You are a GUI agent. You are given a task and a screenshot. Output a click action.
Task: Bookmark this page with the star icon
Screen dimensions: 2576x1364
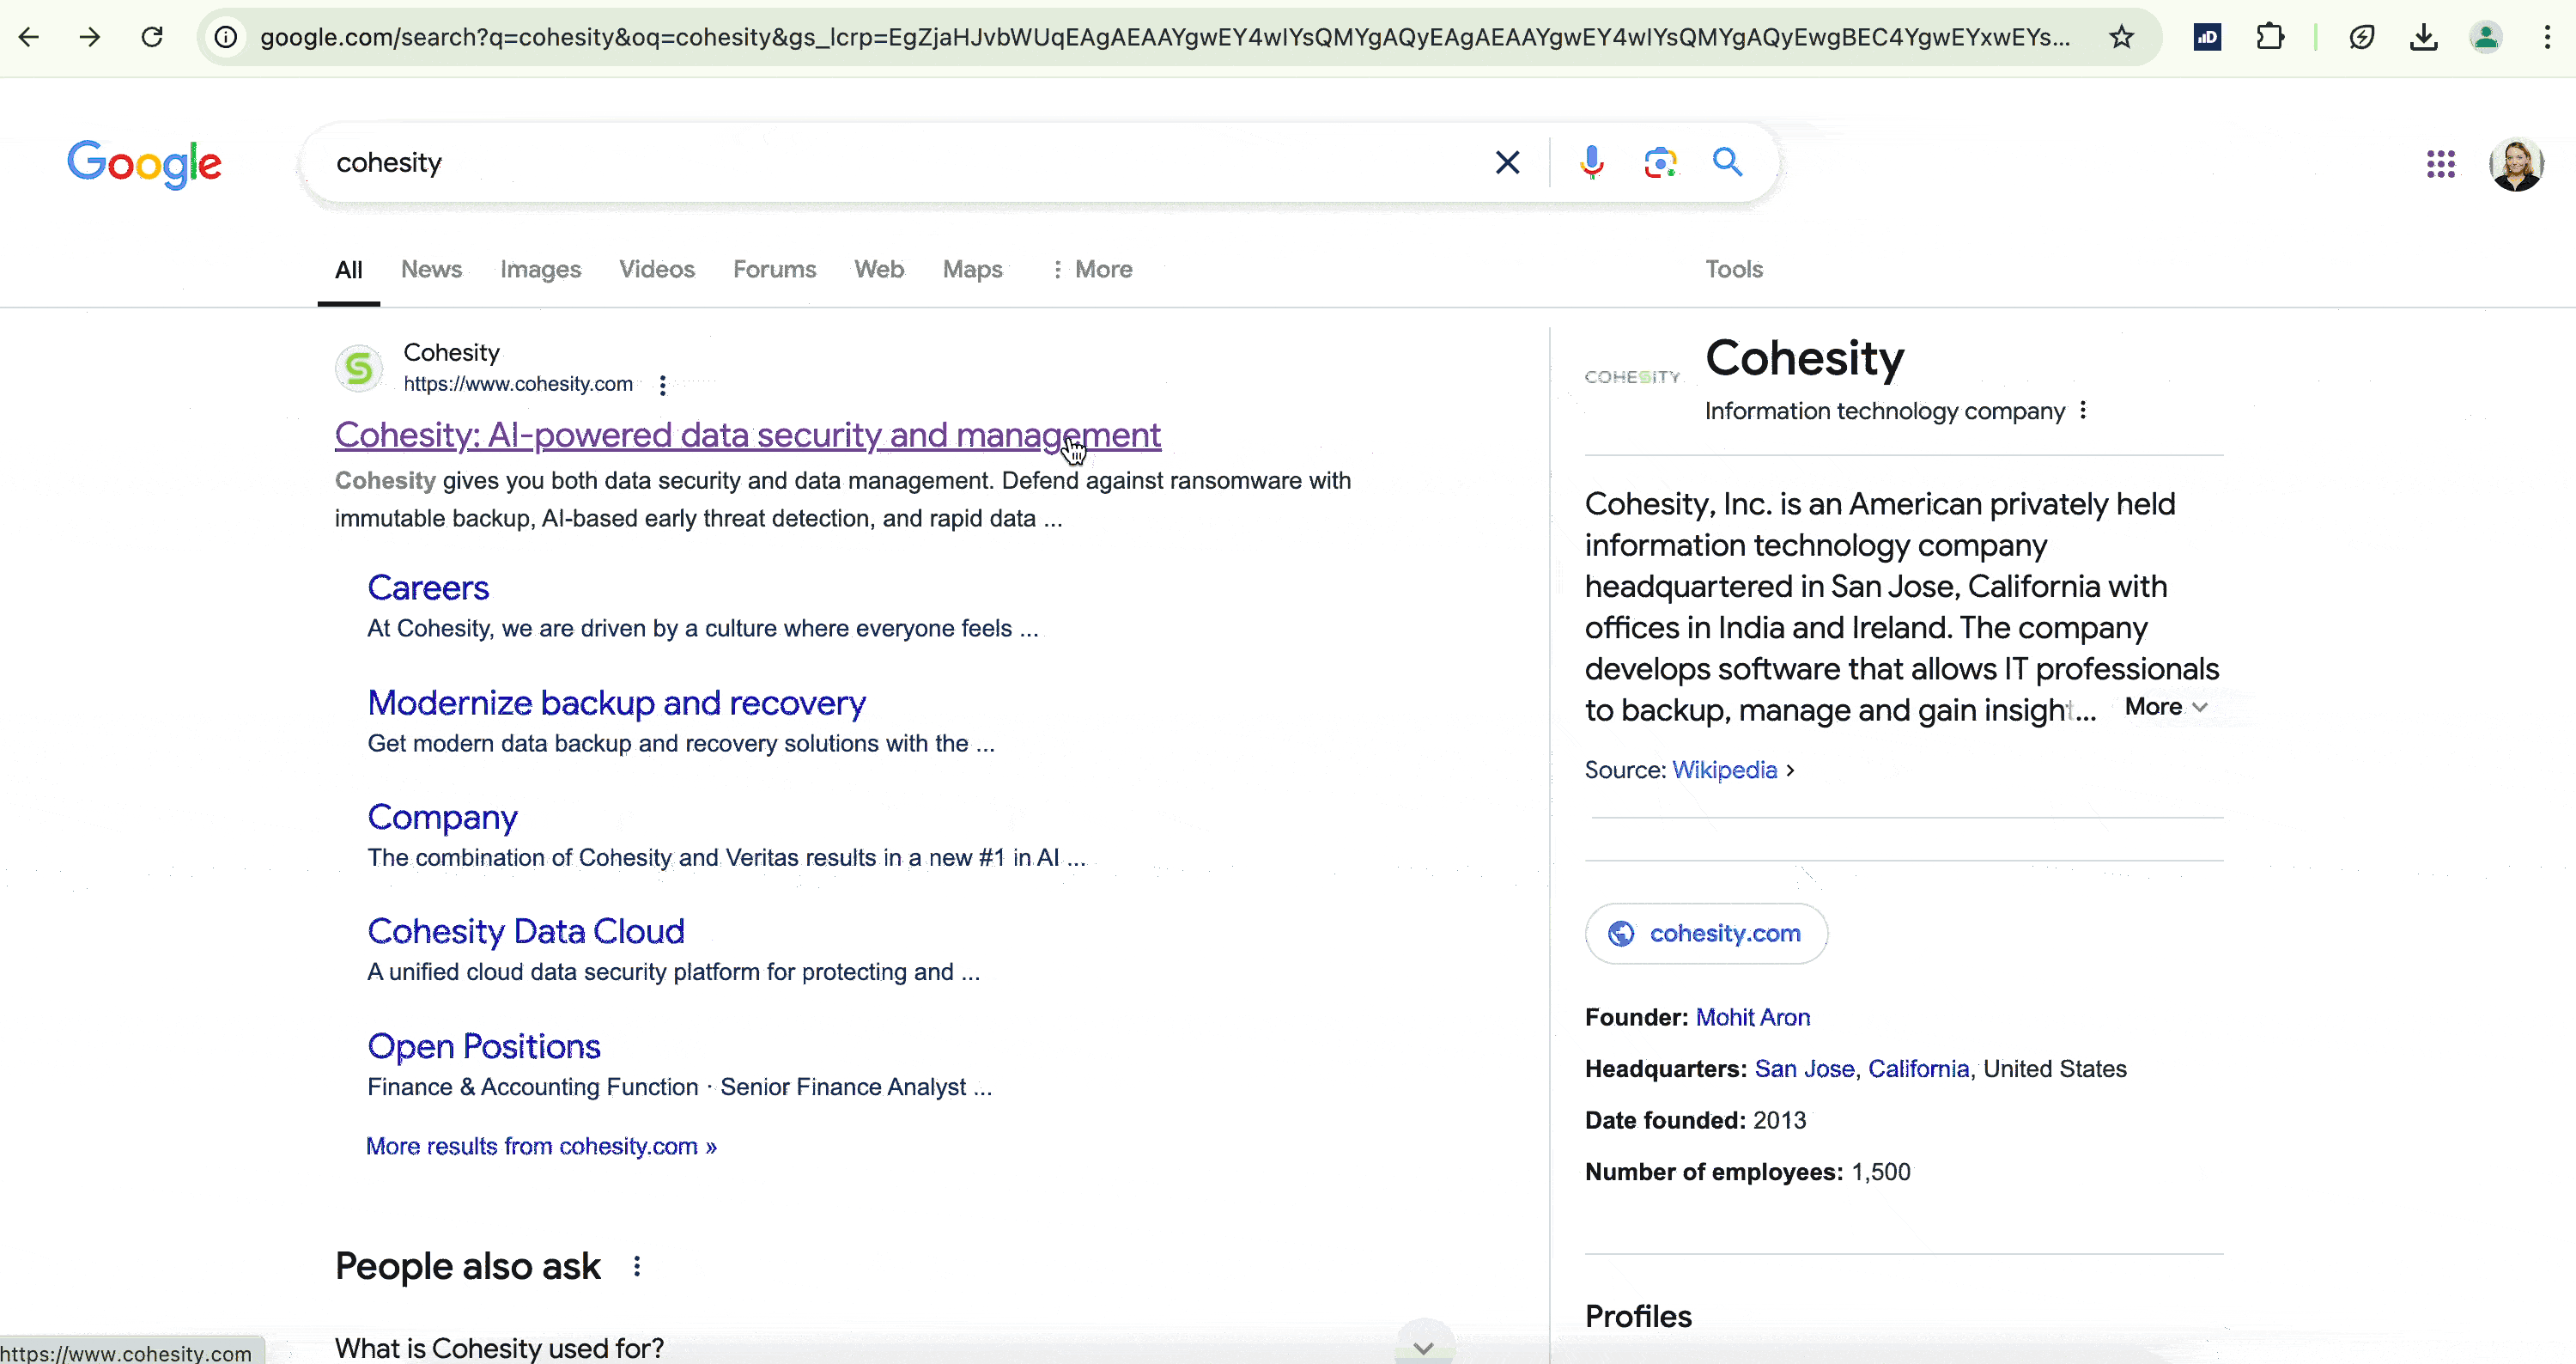2121,37
